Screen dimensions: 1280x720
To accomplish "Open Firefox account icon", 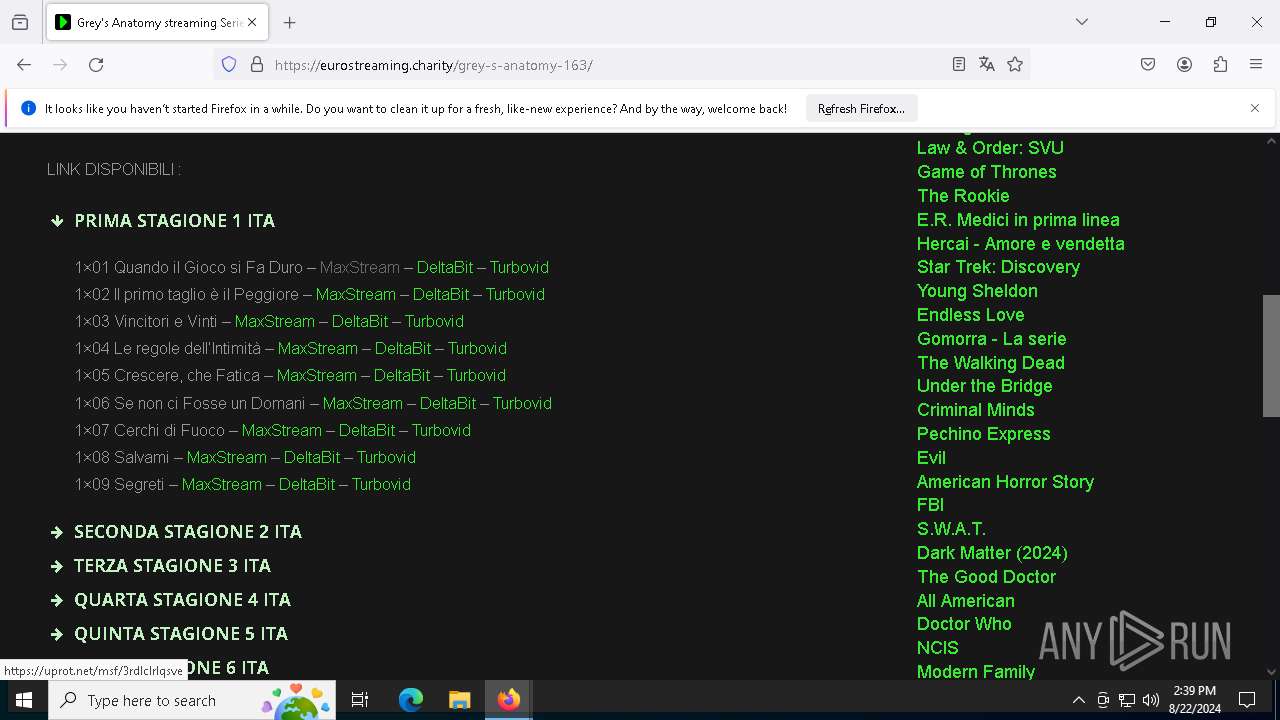I will pyautogui.click(x=1184, y=64).
